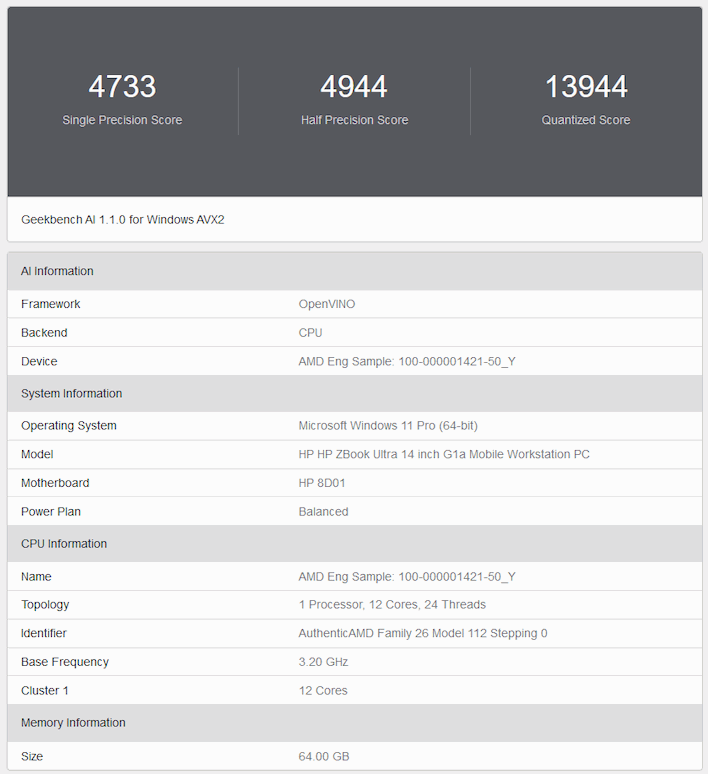
Task: Select the Topology cores and threads value
Action: 392,605
